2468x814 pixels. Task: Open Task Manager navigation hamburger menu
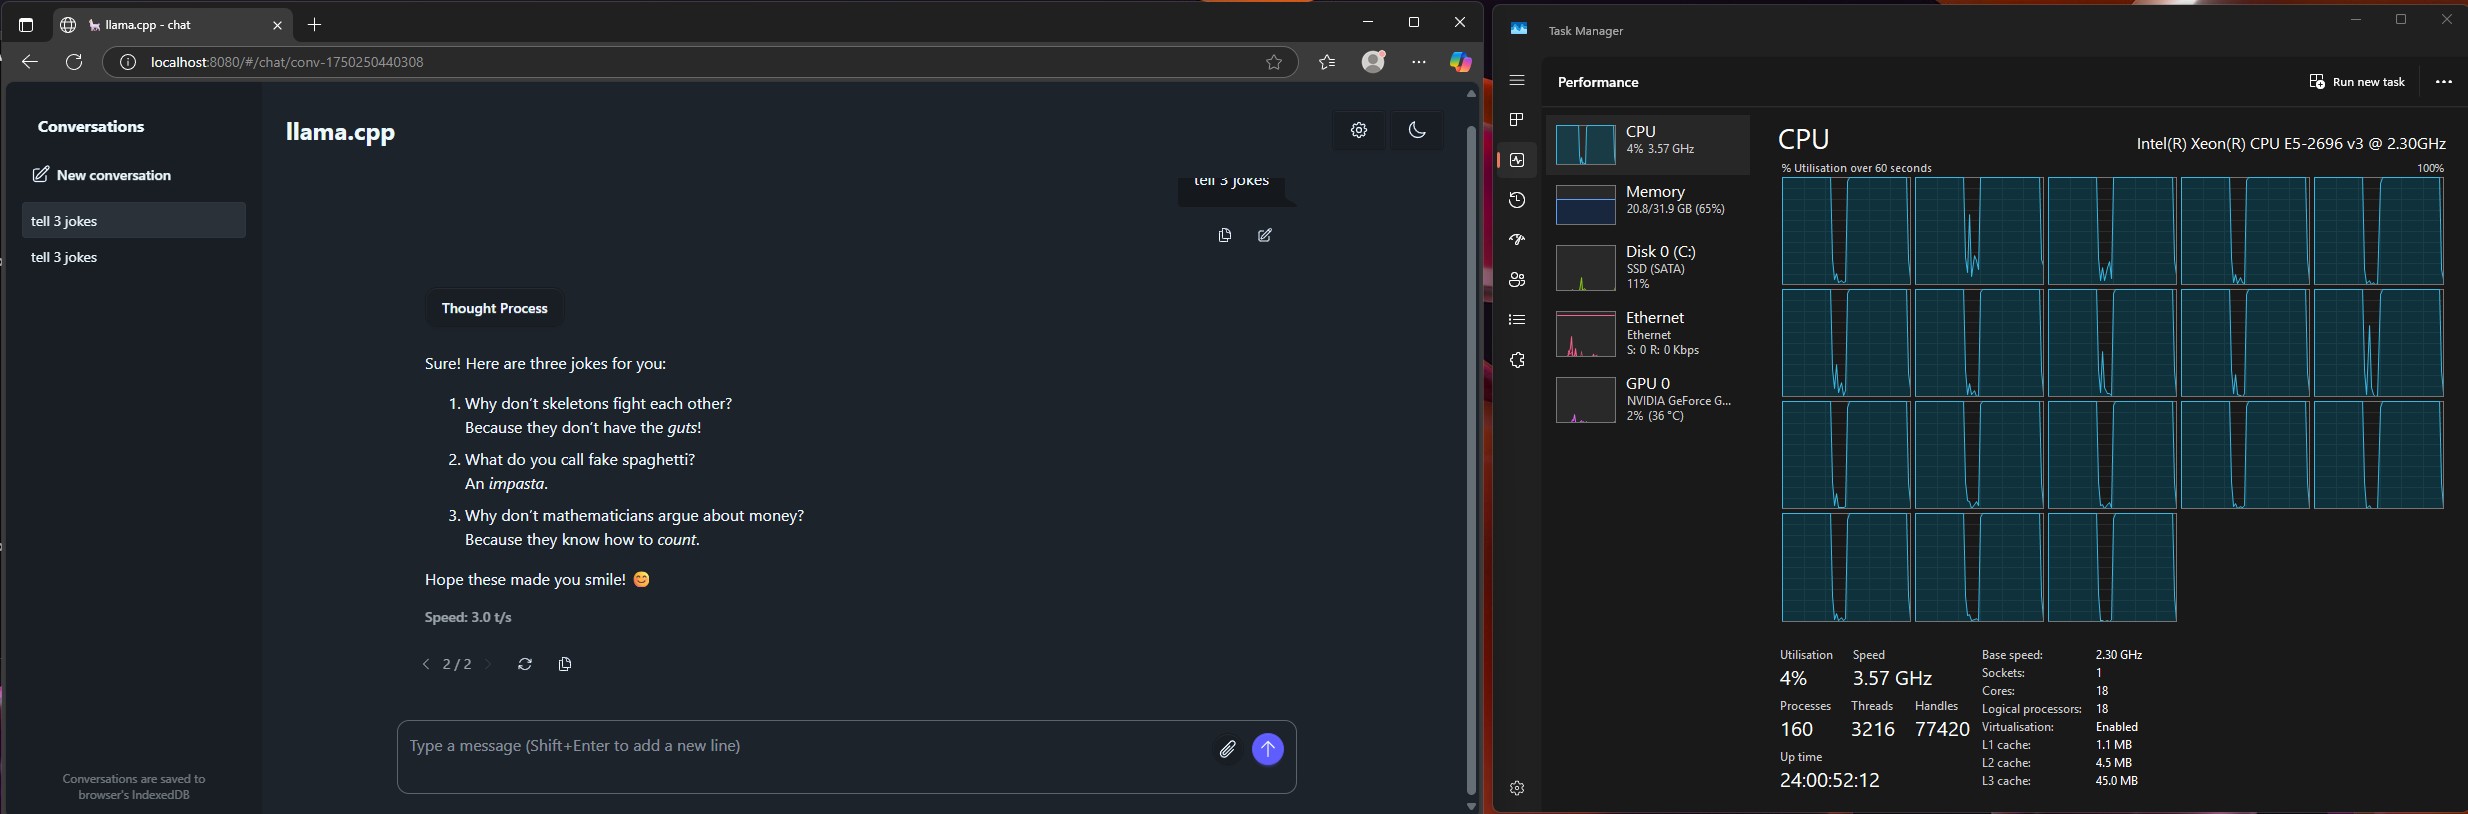(1517, 81)
